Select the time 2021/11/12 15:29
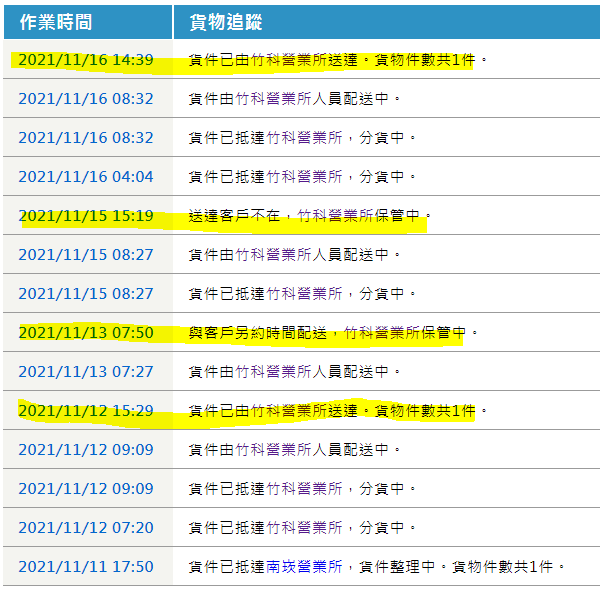600x589 pixels. (86, 411)
